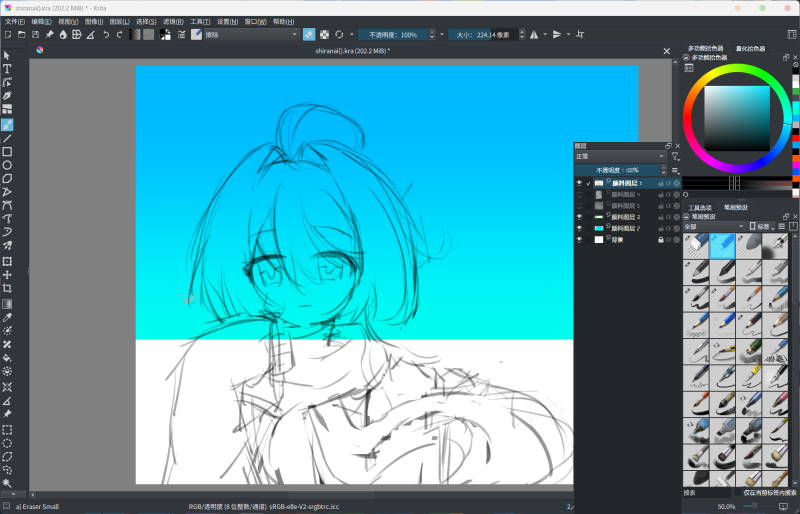Open the layer filter funnel dropdown
The height and width of the screenshot is (514, 800).
(676, 156)
